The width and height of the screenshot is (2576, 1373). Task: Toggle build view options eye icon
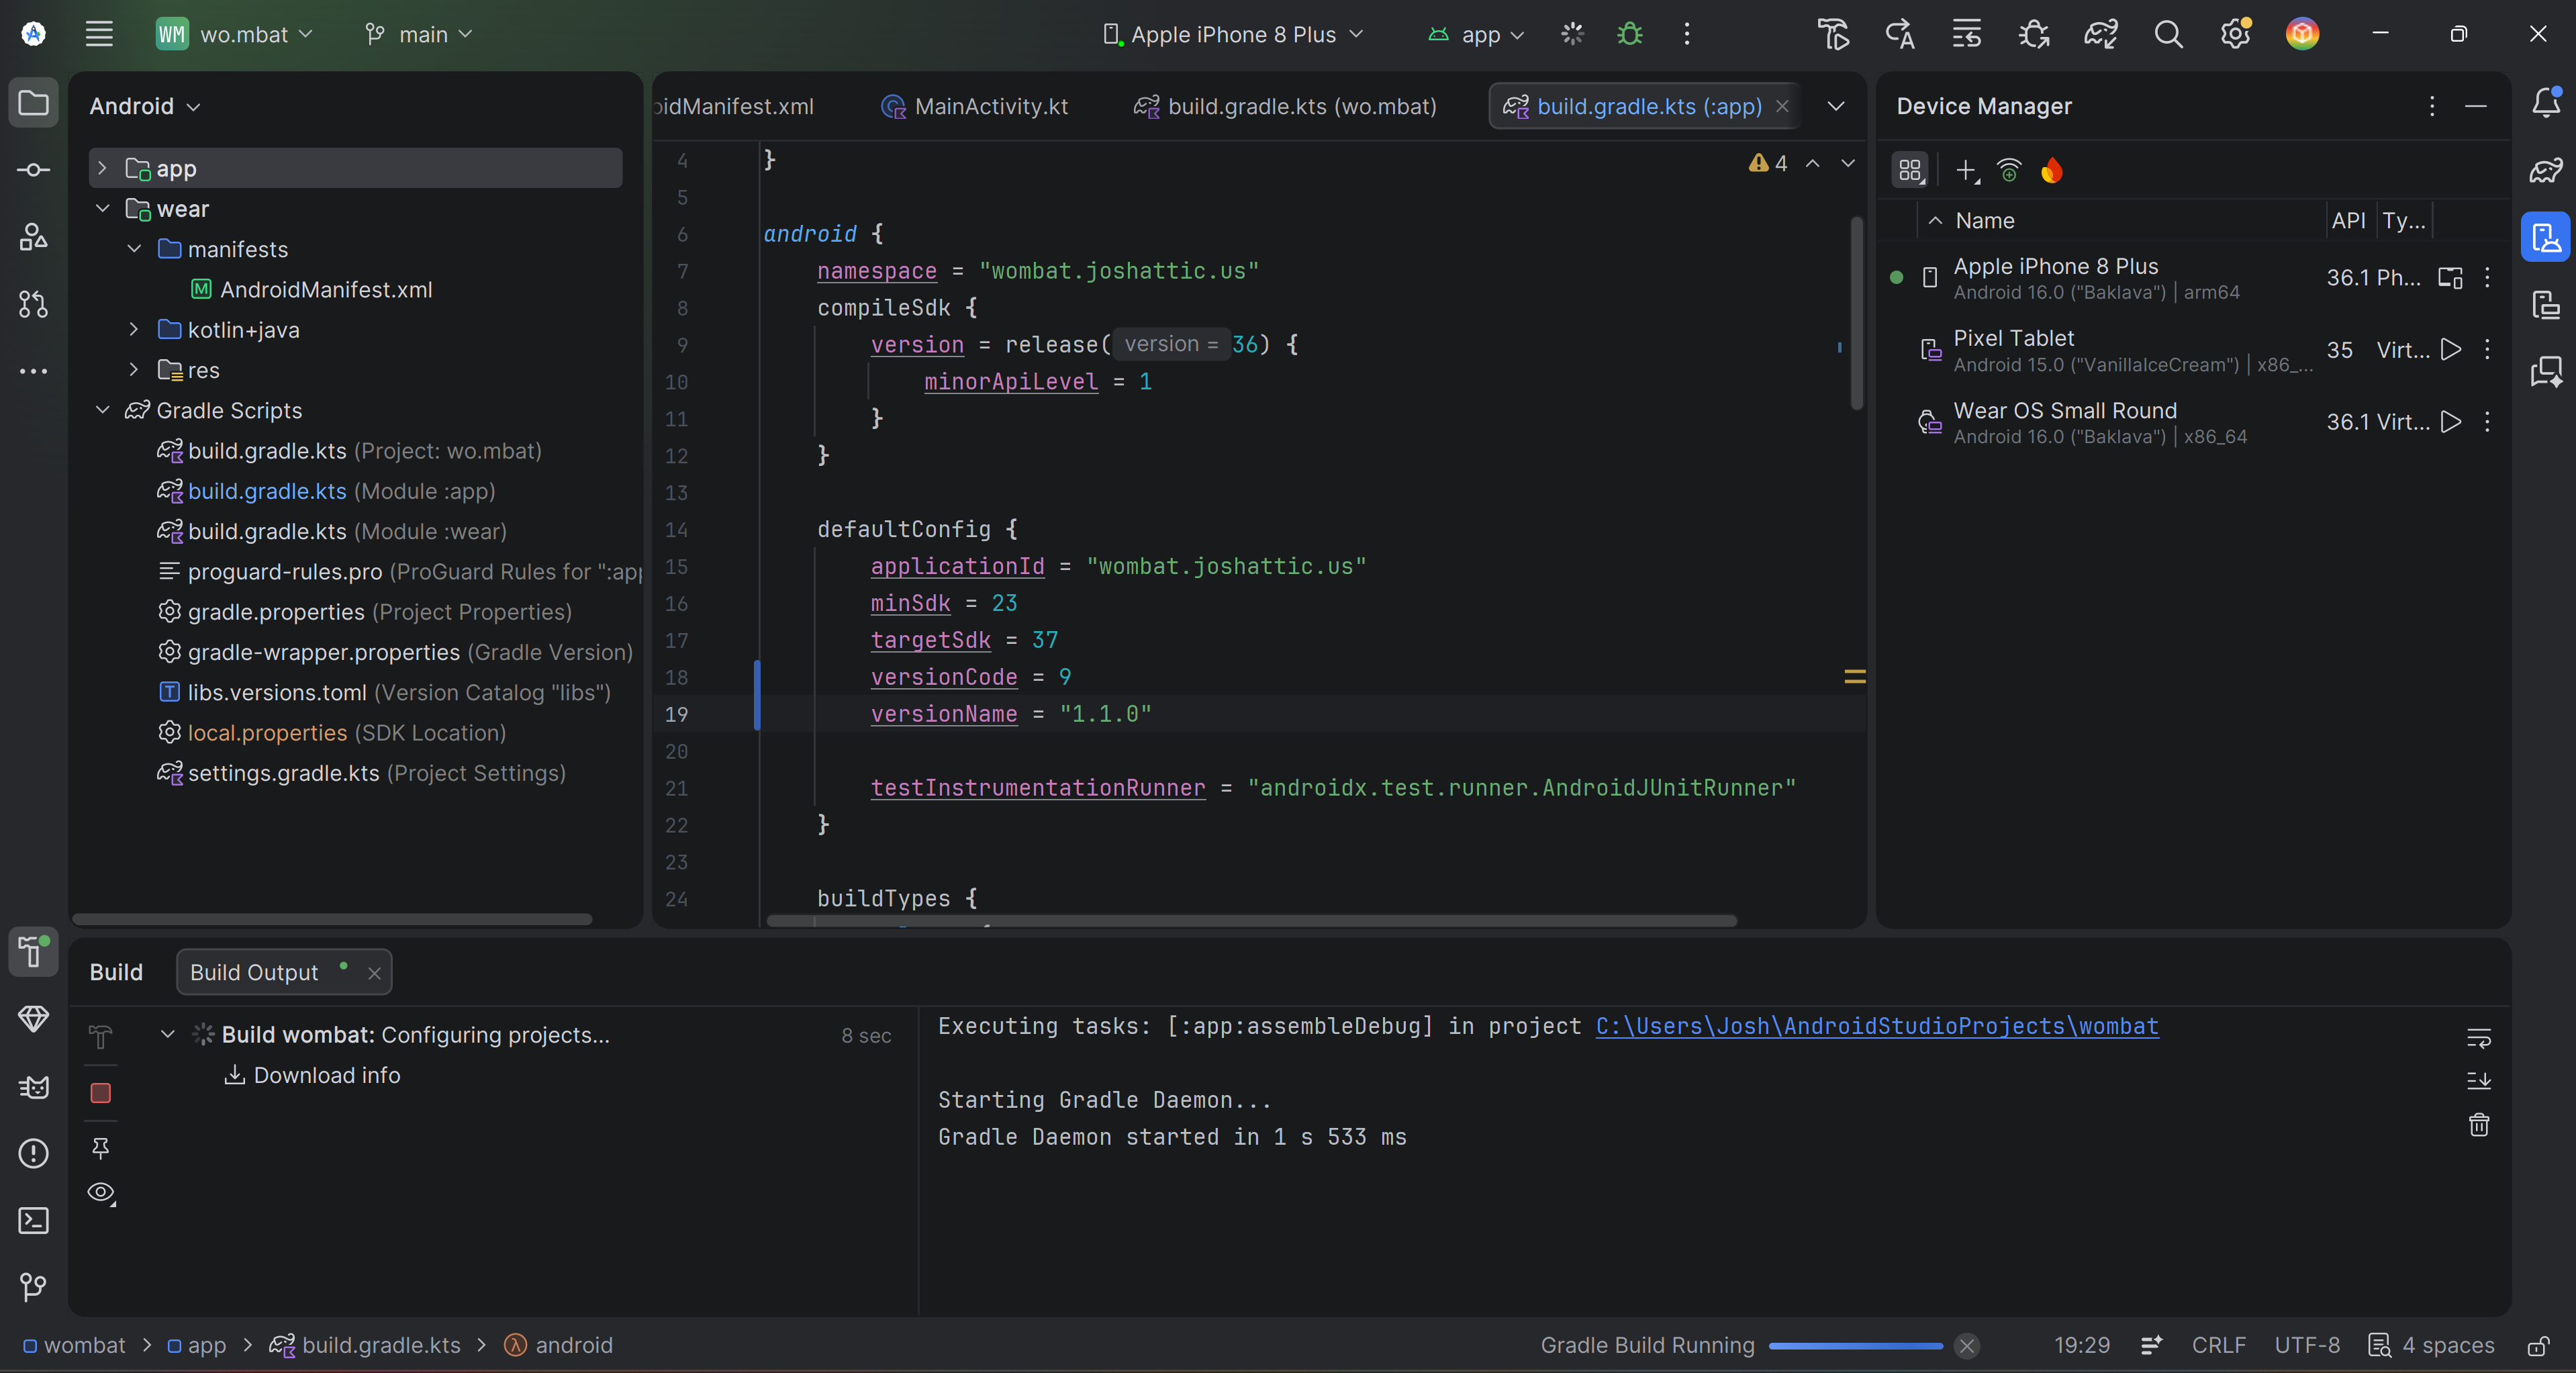101,1193
